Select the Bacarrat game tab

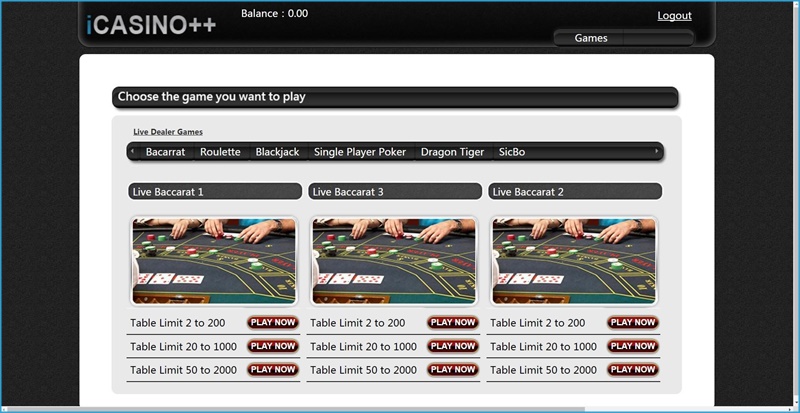[165, 152]
